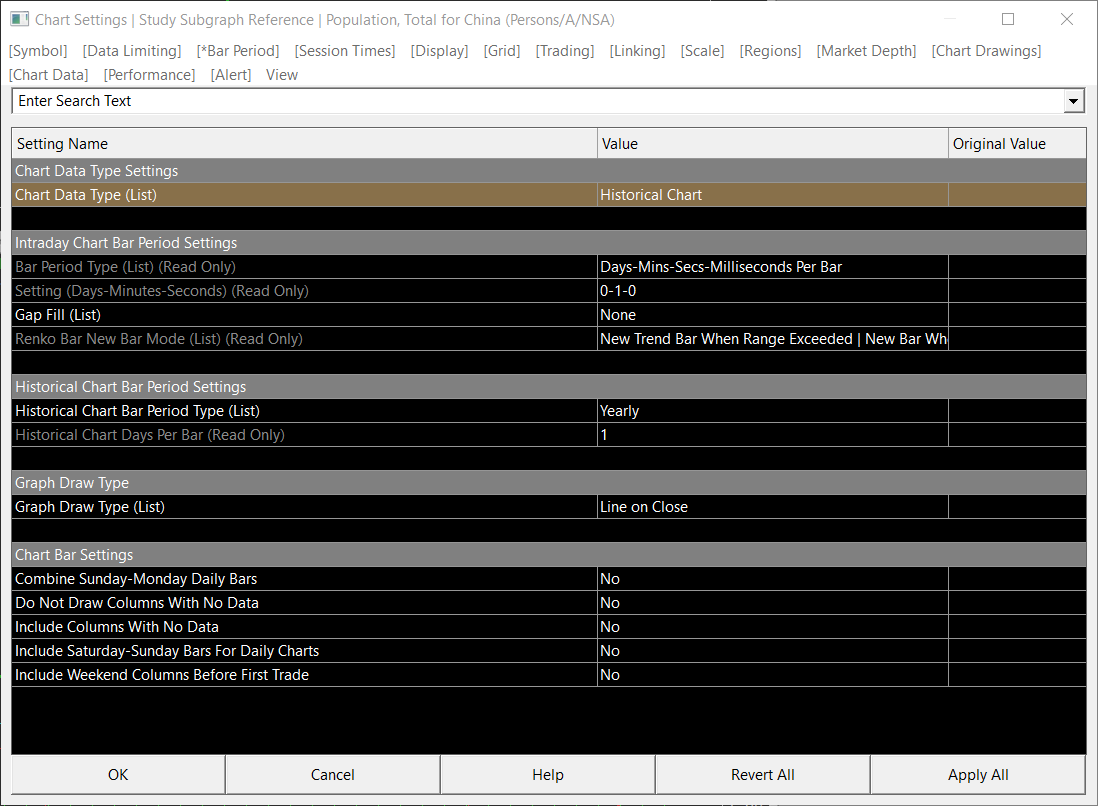Toggle Include Weekend Columns Before First Trade
Screen dimensions: 1098x806
pyautogui.click(x=772, y=675)
